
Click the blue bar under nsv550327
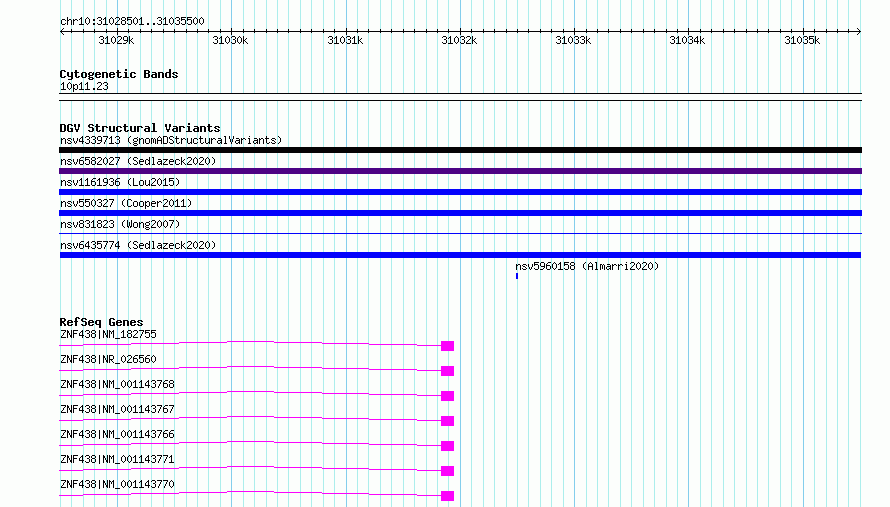point(460,213)
